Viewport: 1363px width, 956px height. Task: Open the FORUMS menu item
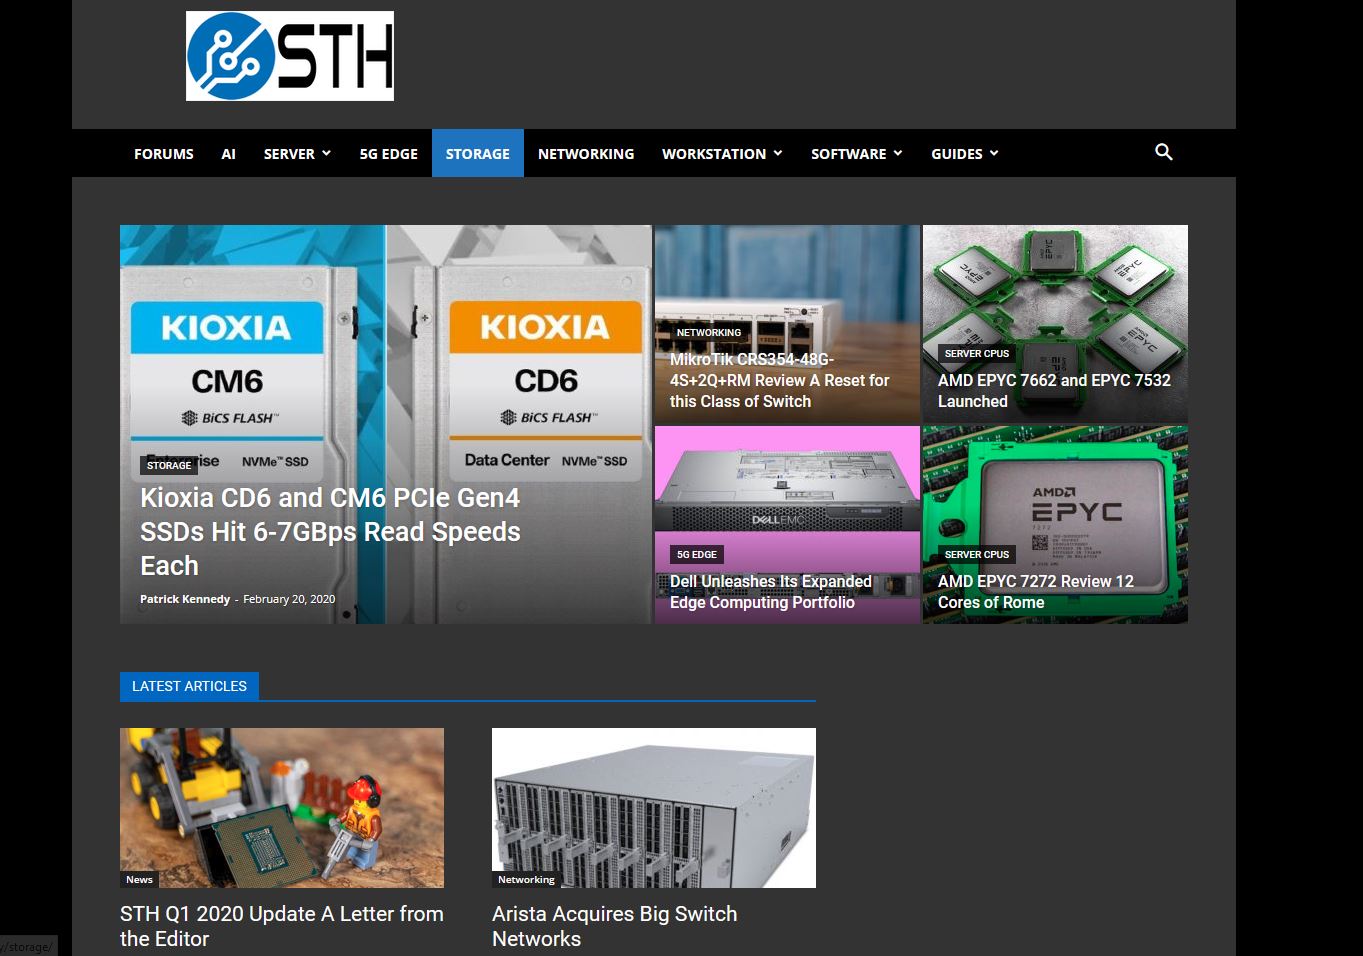point(164,153)
